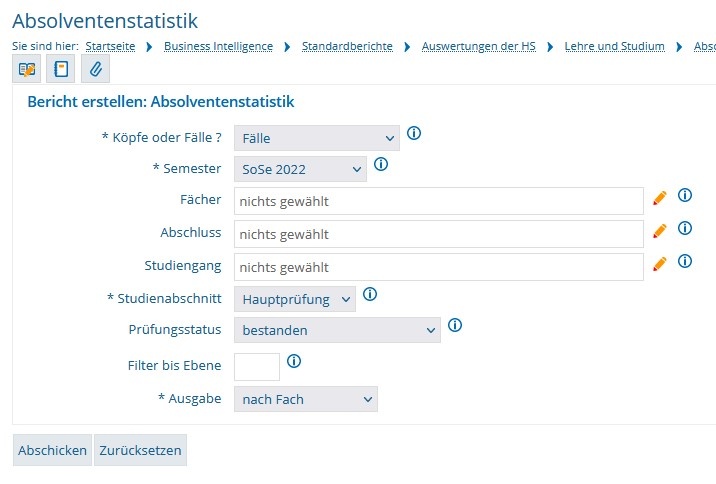Expand the Prüfungsstatus dropdown

click(x=336, y=330)
